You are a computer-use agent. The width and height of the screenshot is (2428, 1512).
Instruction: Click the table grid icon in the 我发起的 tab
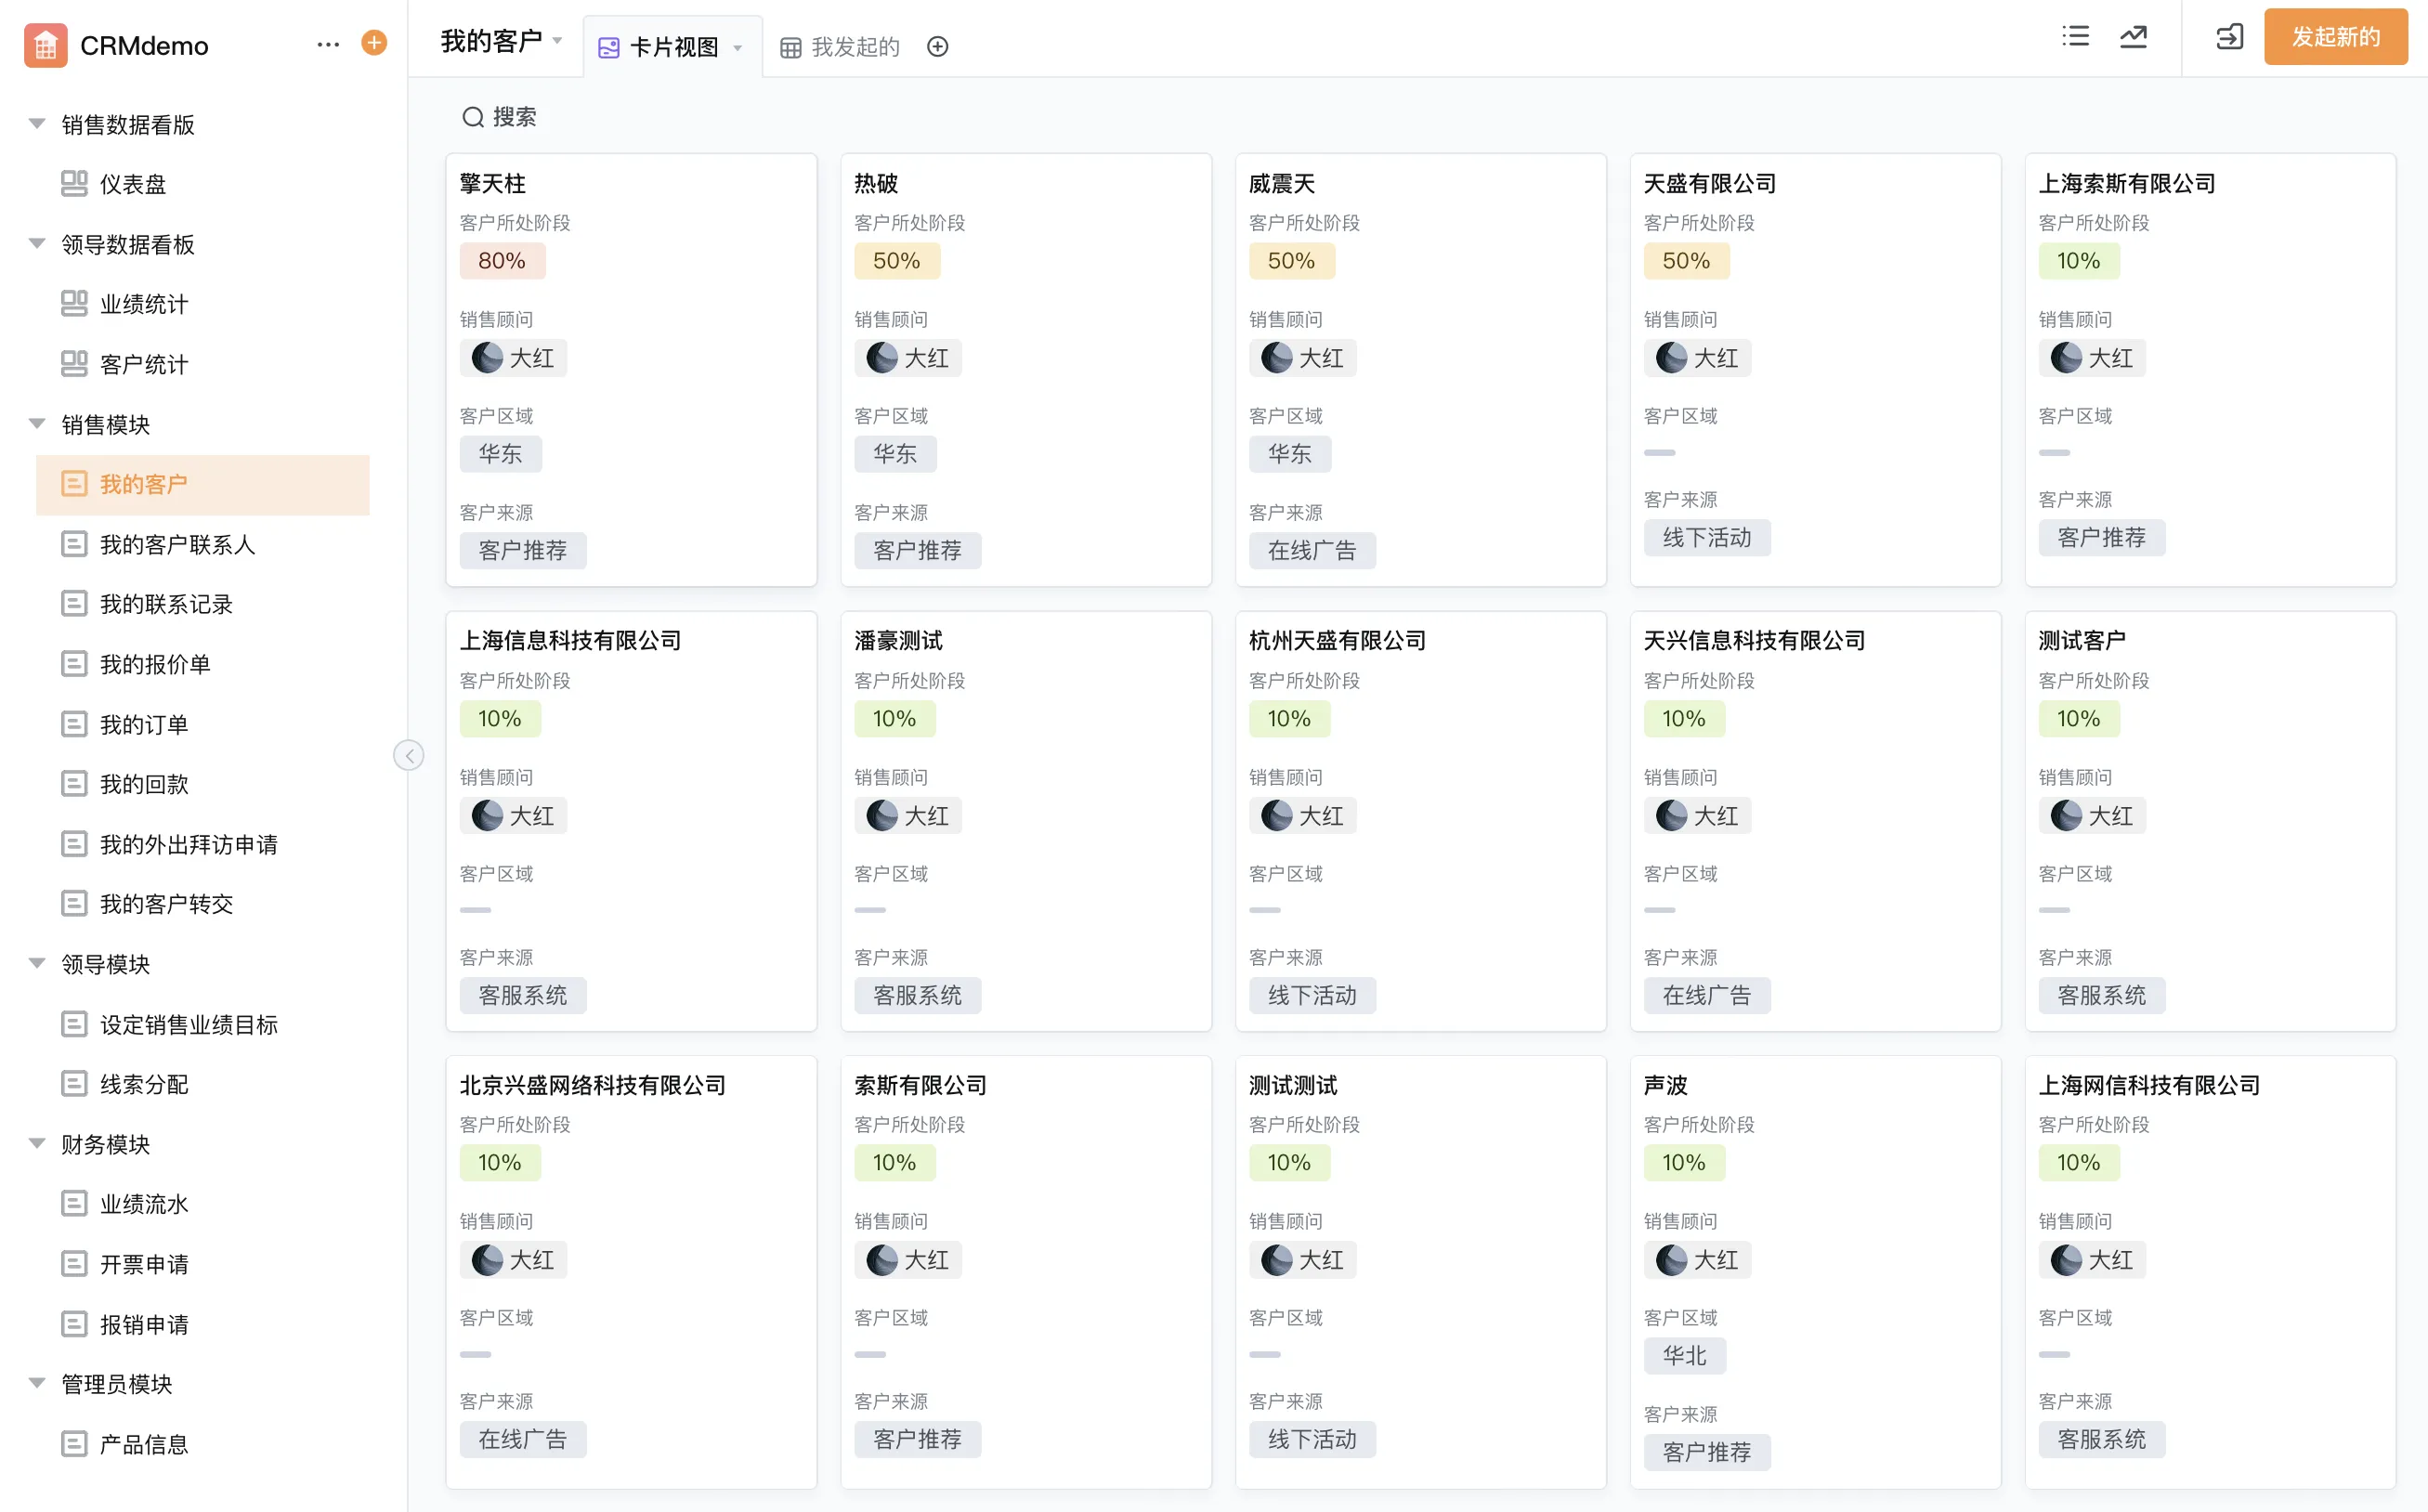pyautogui.click(x=790, y=48)
